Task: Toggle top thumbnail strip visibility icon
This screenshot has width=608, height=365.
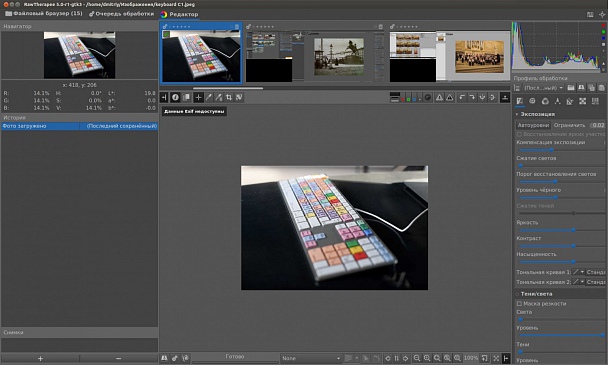Action: [505, 97]
